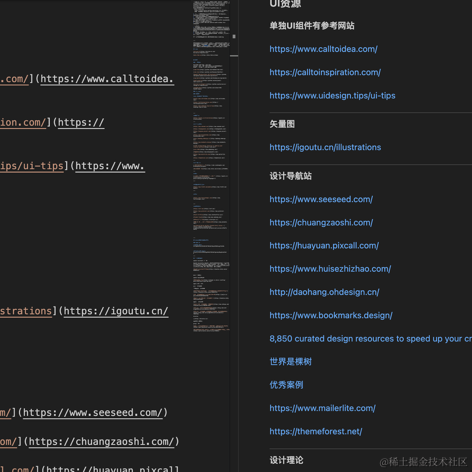Open the http://daohang.ohdesign.cn/ preview link
This screenshot has width=472, height=472.
coord(324,292)
